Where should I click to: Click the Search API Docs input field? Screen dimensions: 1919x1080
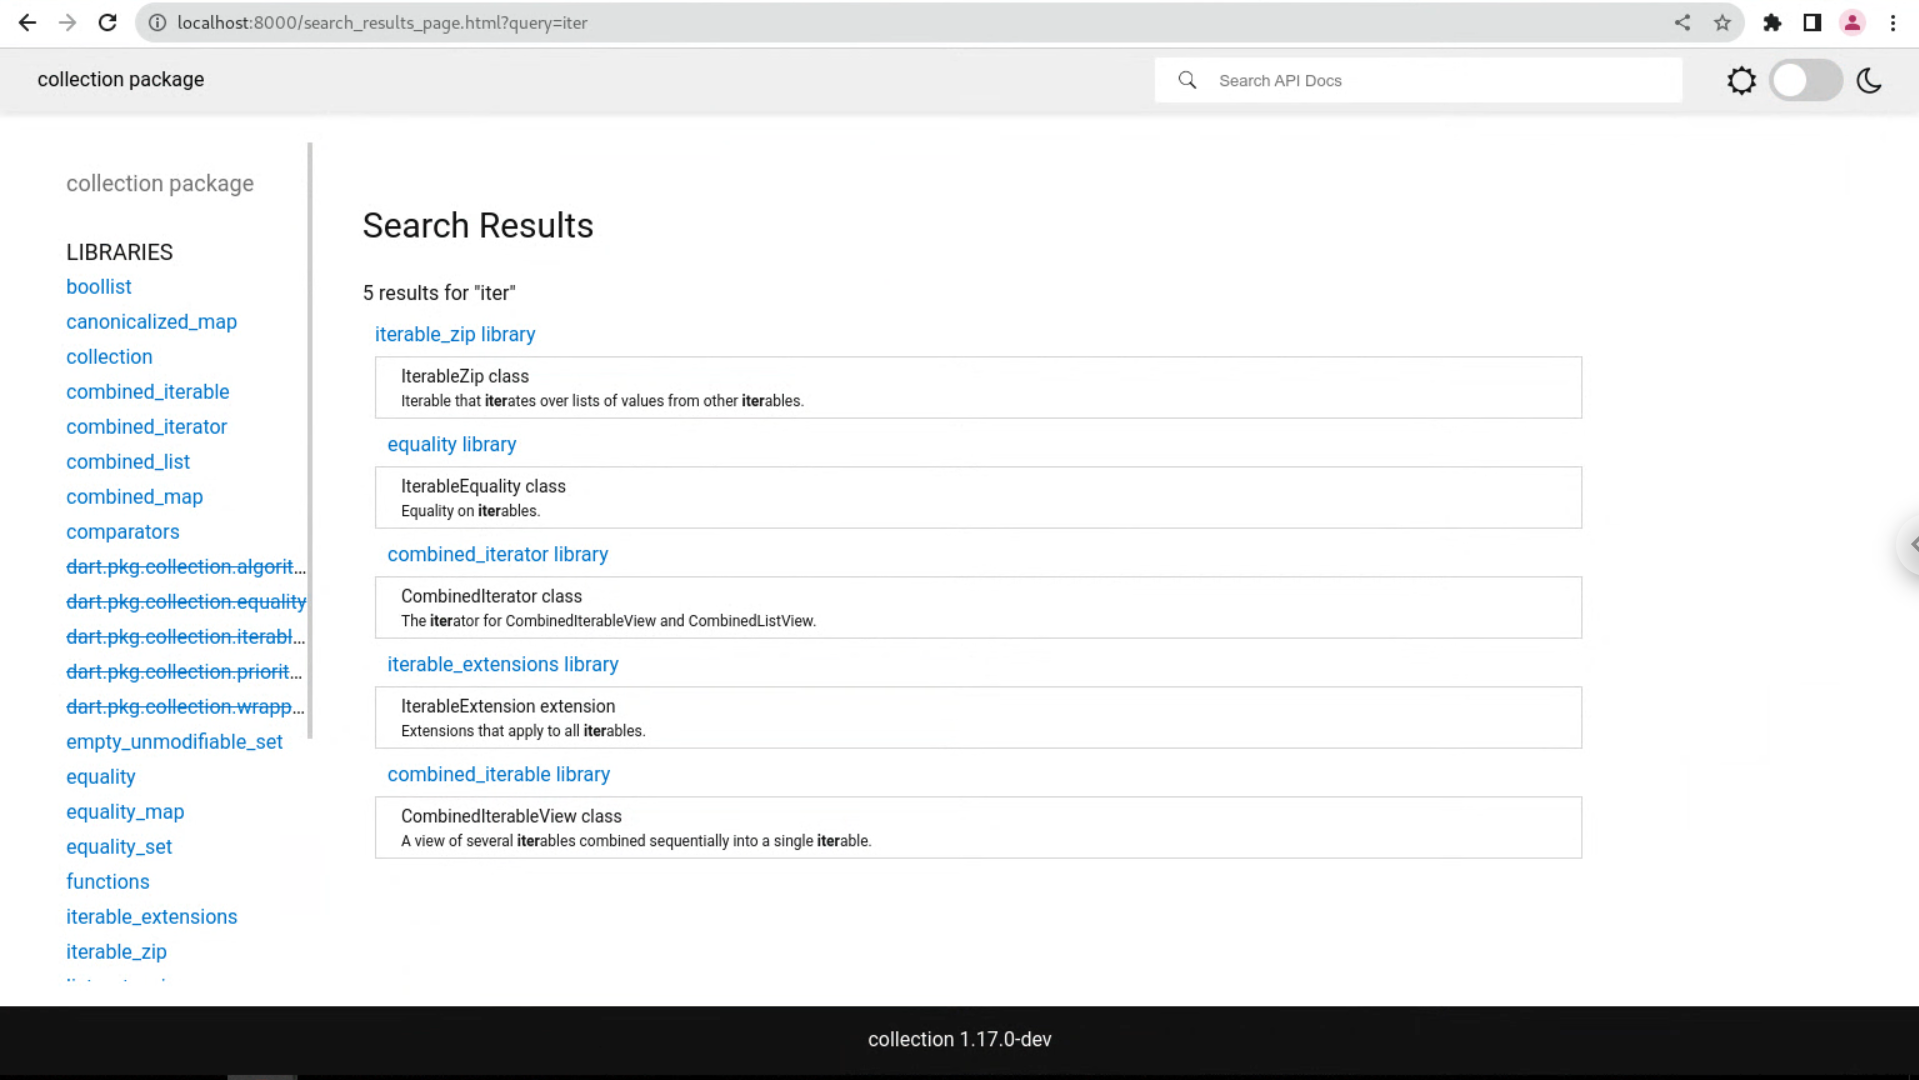1400,80
